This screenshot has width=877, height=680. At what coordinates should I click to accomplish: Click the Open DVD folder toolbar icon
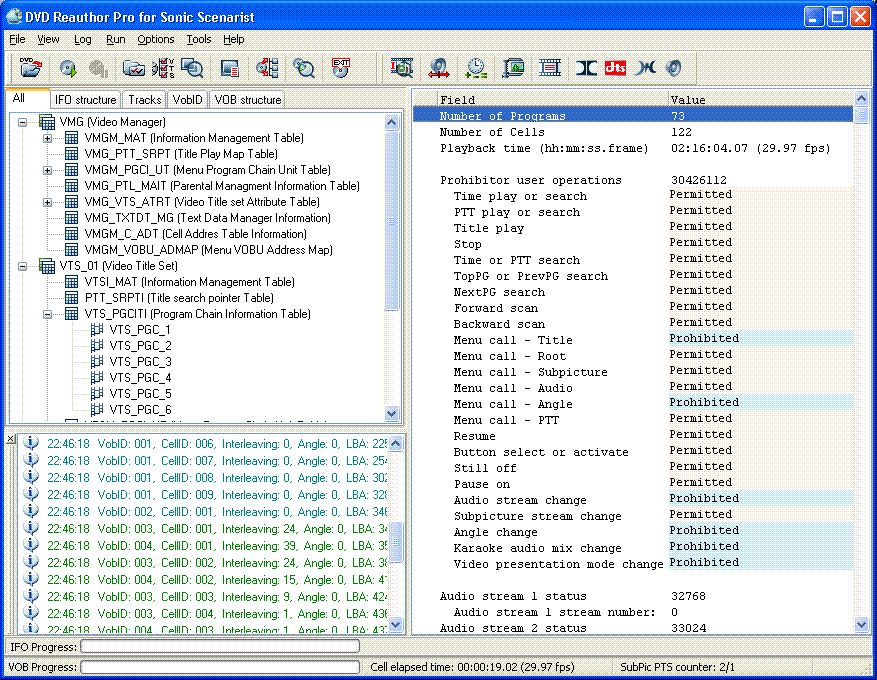pos(30,68)
